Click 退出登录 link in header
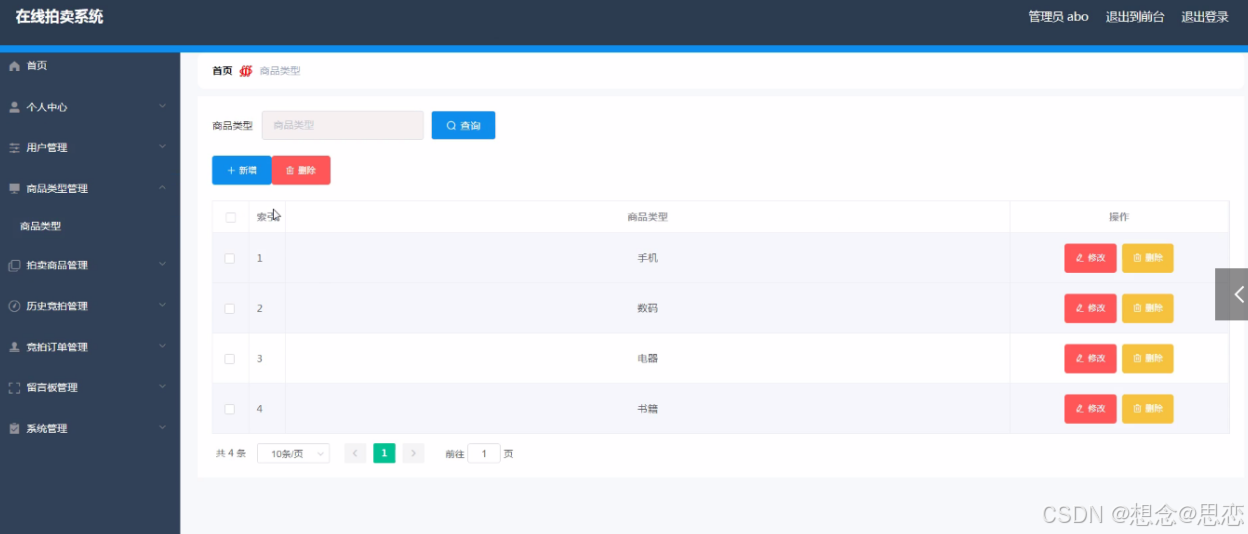This screenshot has width=1248, height=534. (1205, 17)
